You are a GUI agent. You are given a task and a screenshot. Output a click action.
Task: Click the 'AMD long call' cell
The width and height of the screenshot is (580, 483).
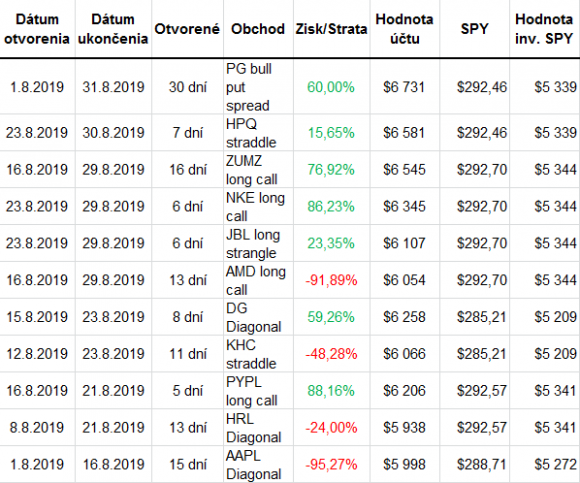click(258, 280)
